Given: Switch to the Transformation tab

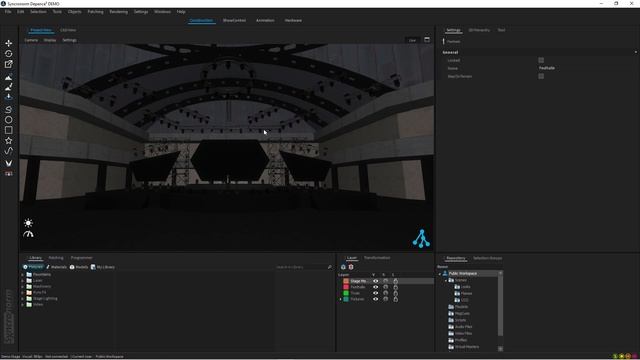Looking at the screenshot, I should (377, 258).
